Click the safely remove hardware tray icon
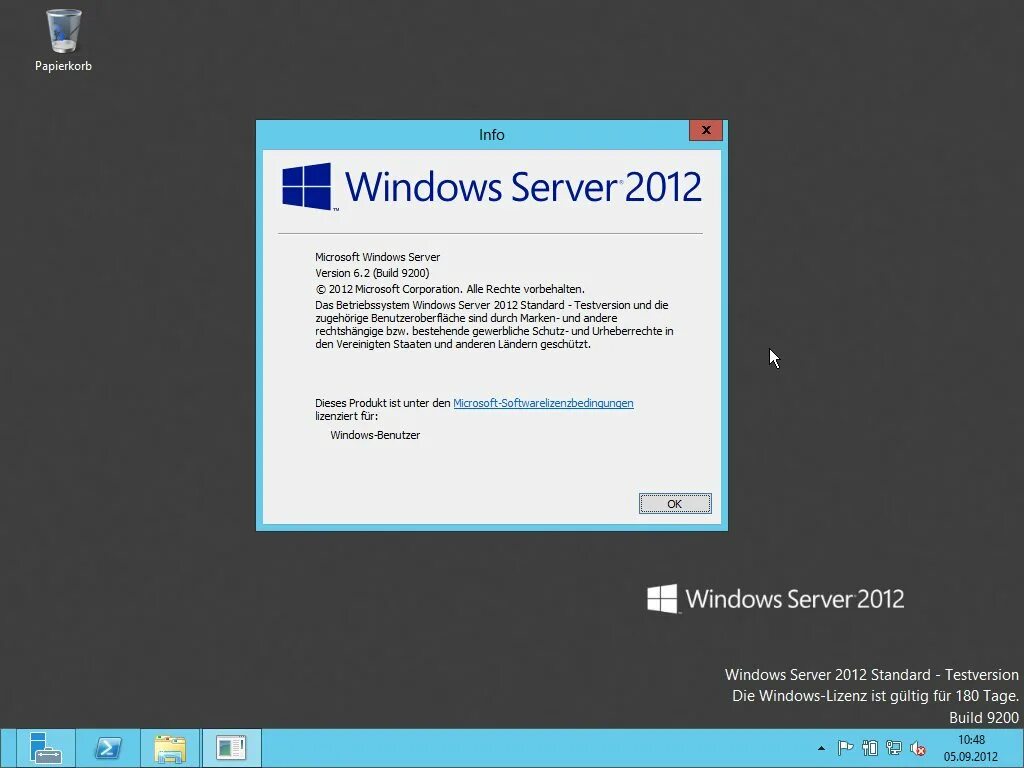This screenshot has width=1024, height=768. (869, 748)
